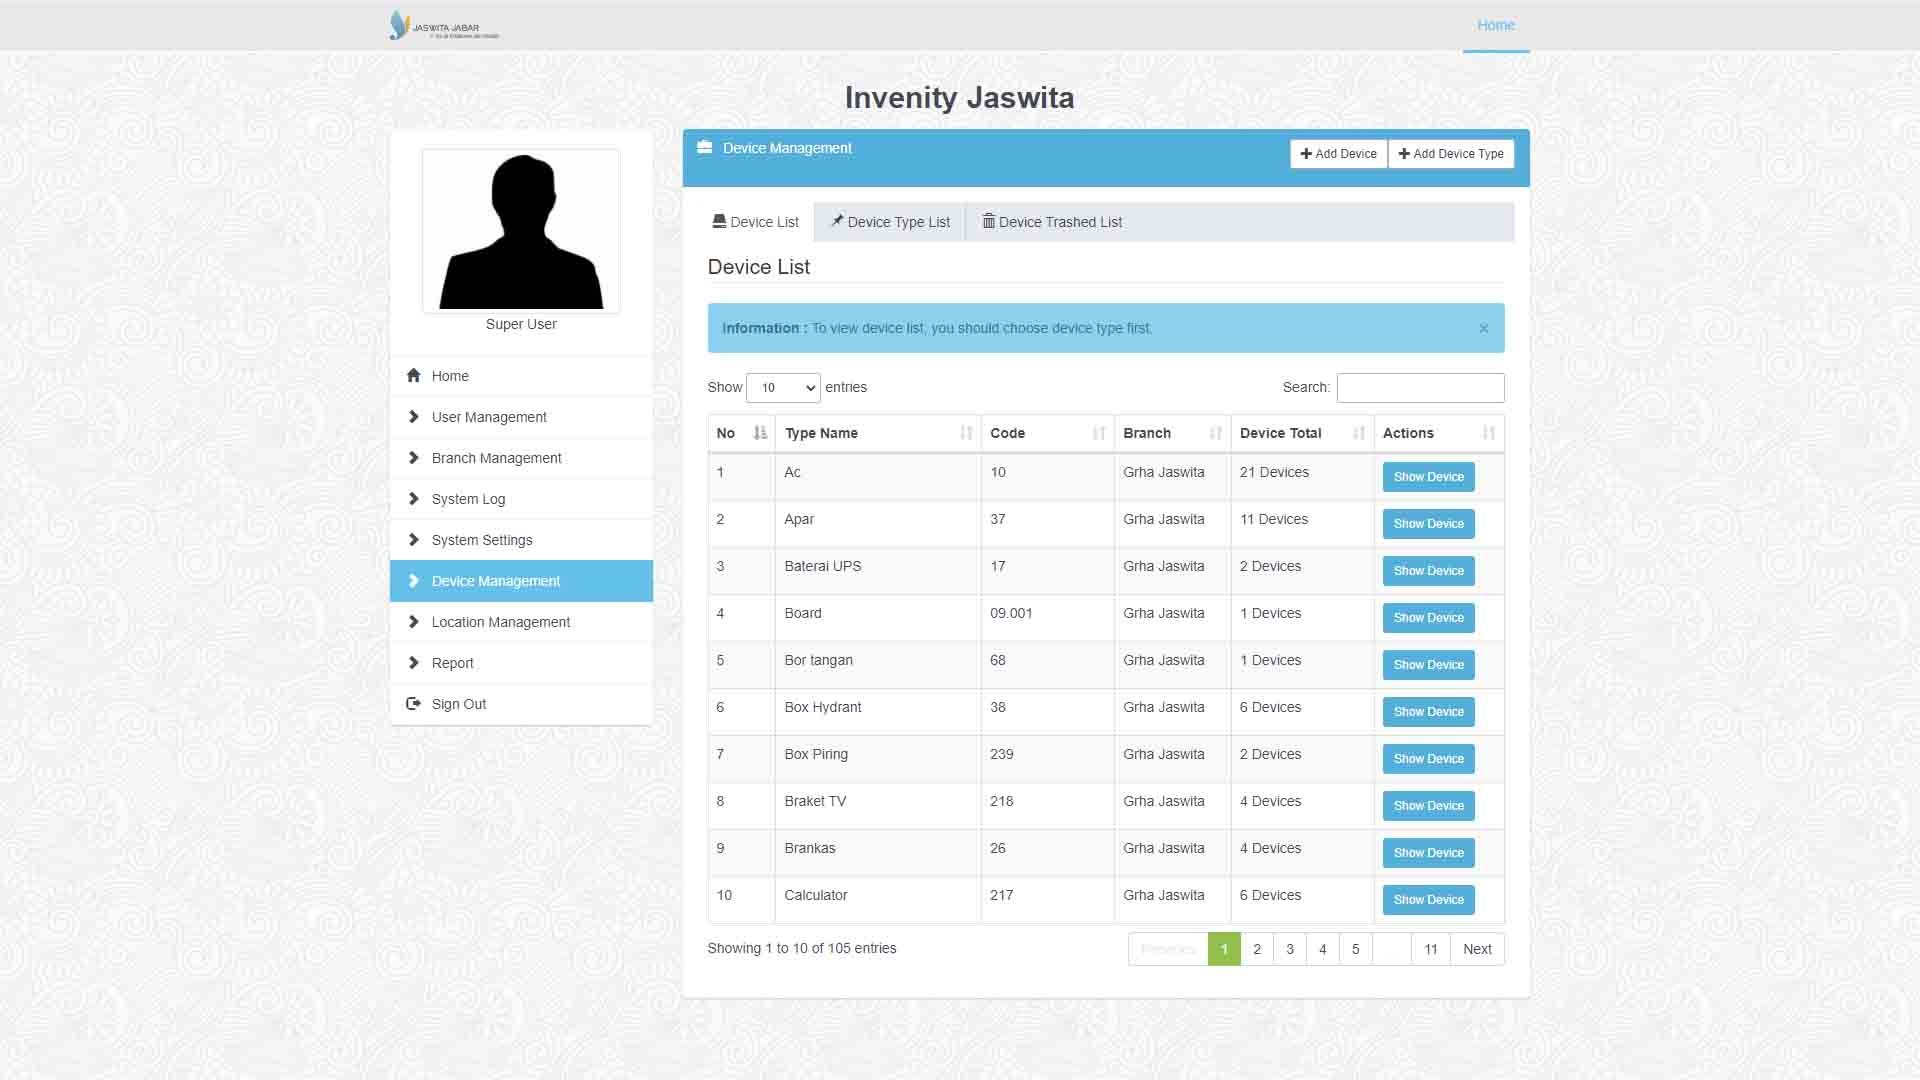Sort by Code column arrows
The height and width of the screenshot is (1080, 1920).
pyautogui.click(x=1098, y=433)
